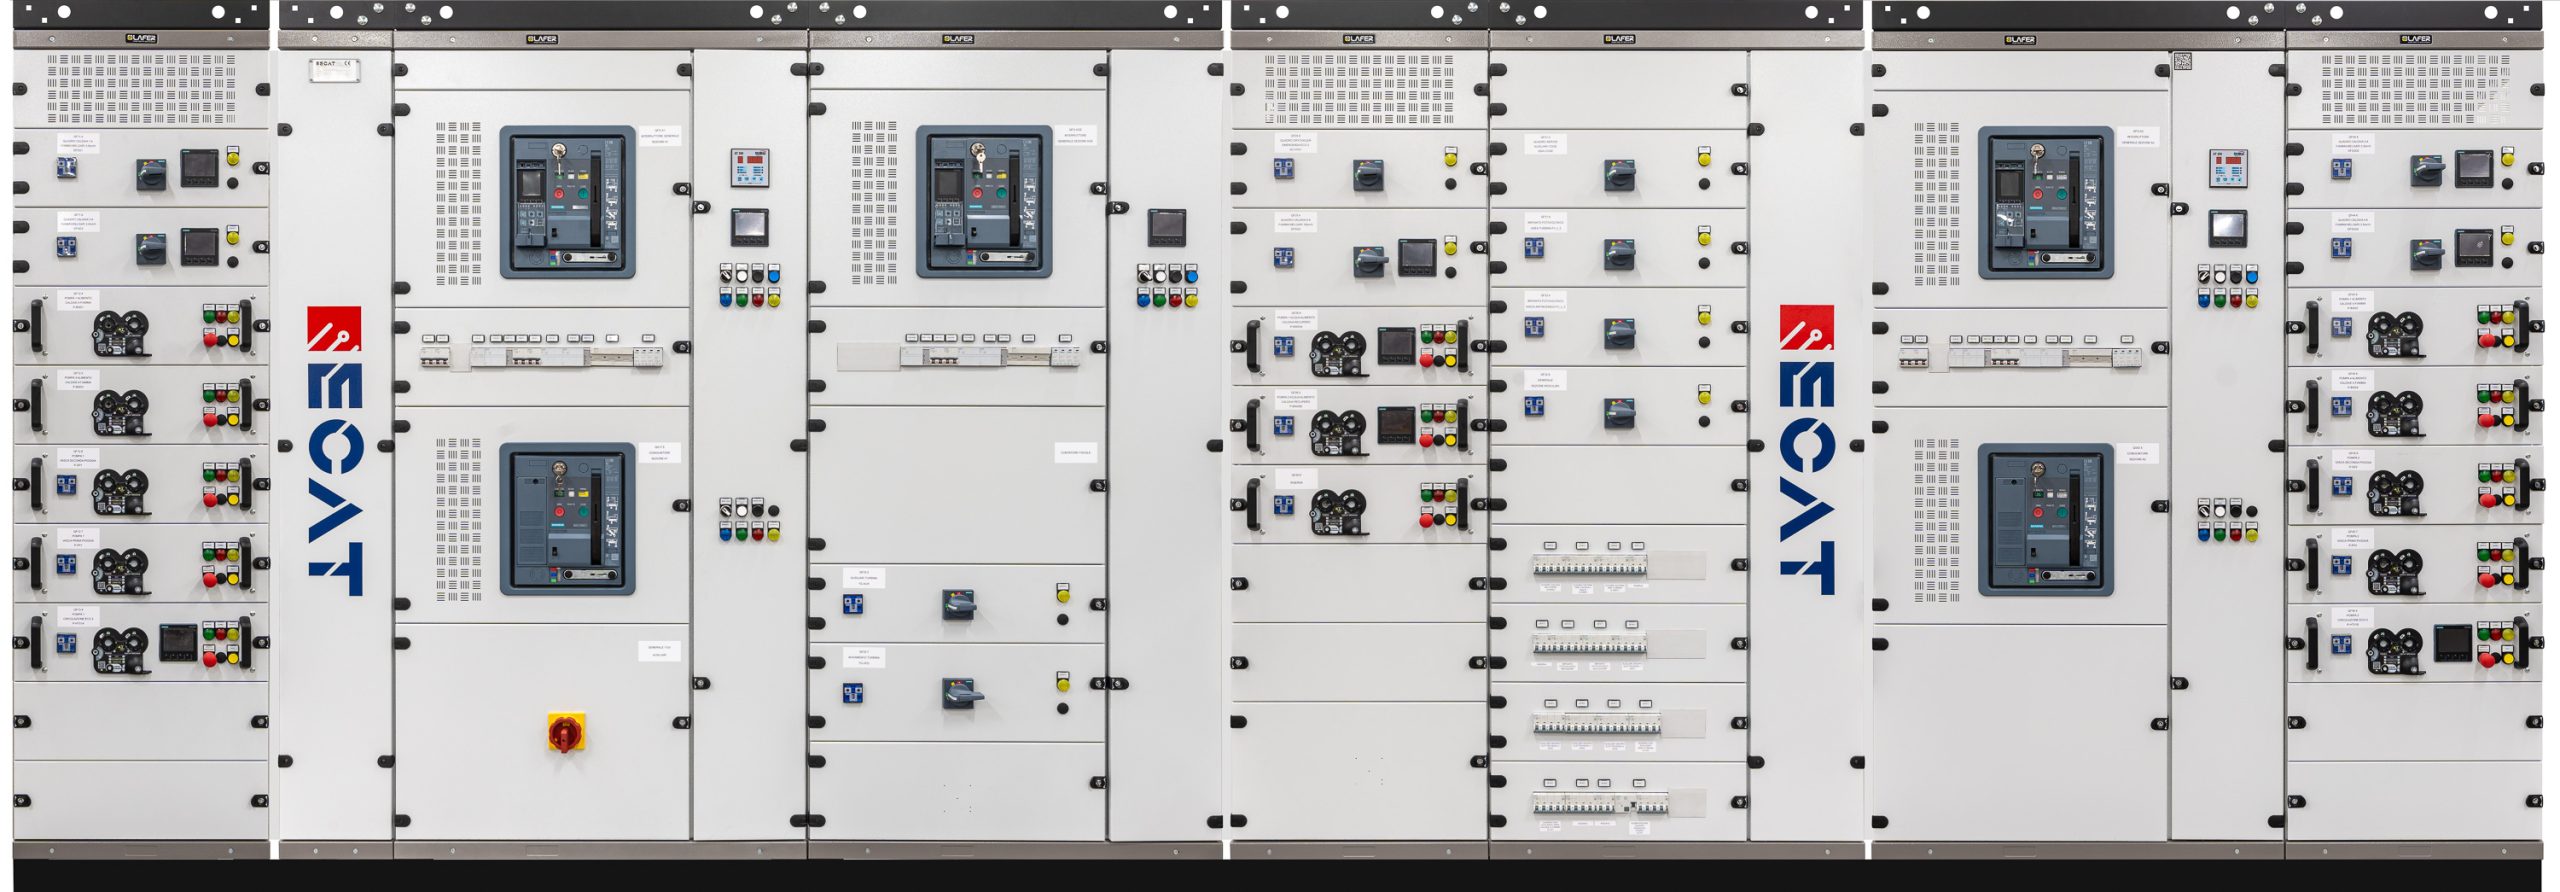Turn the second rotary switch in the far-left cabinet
This screenshot has height=892, width=2560.
(x=151, y=250)
